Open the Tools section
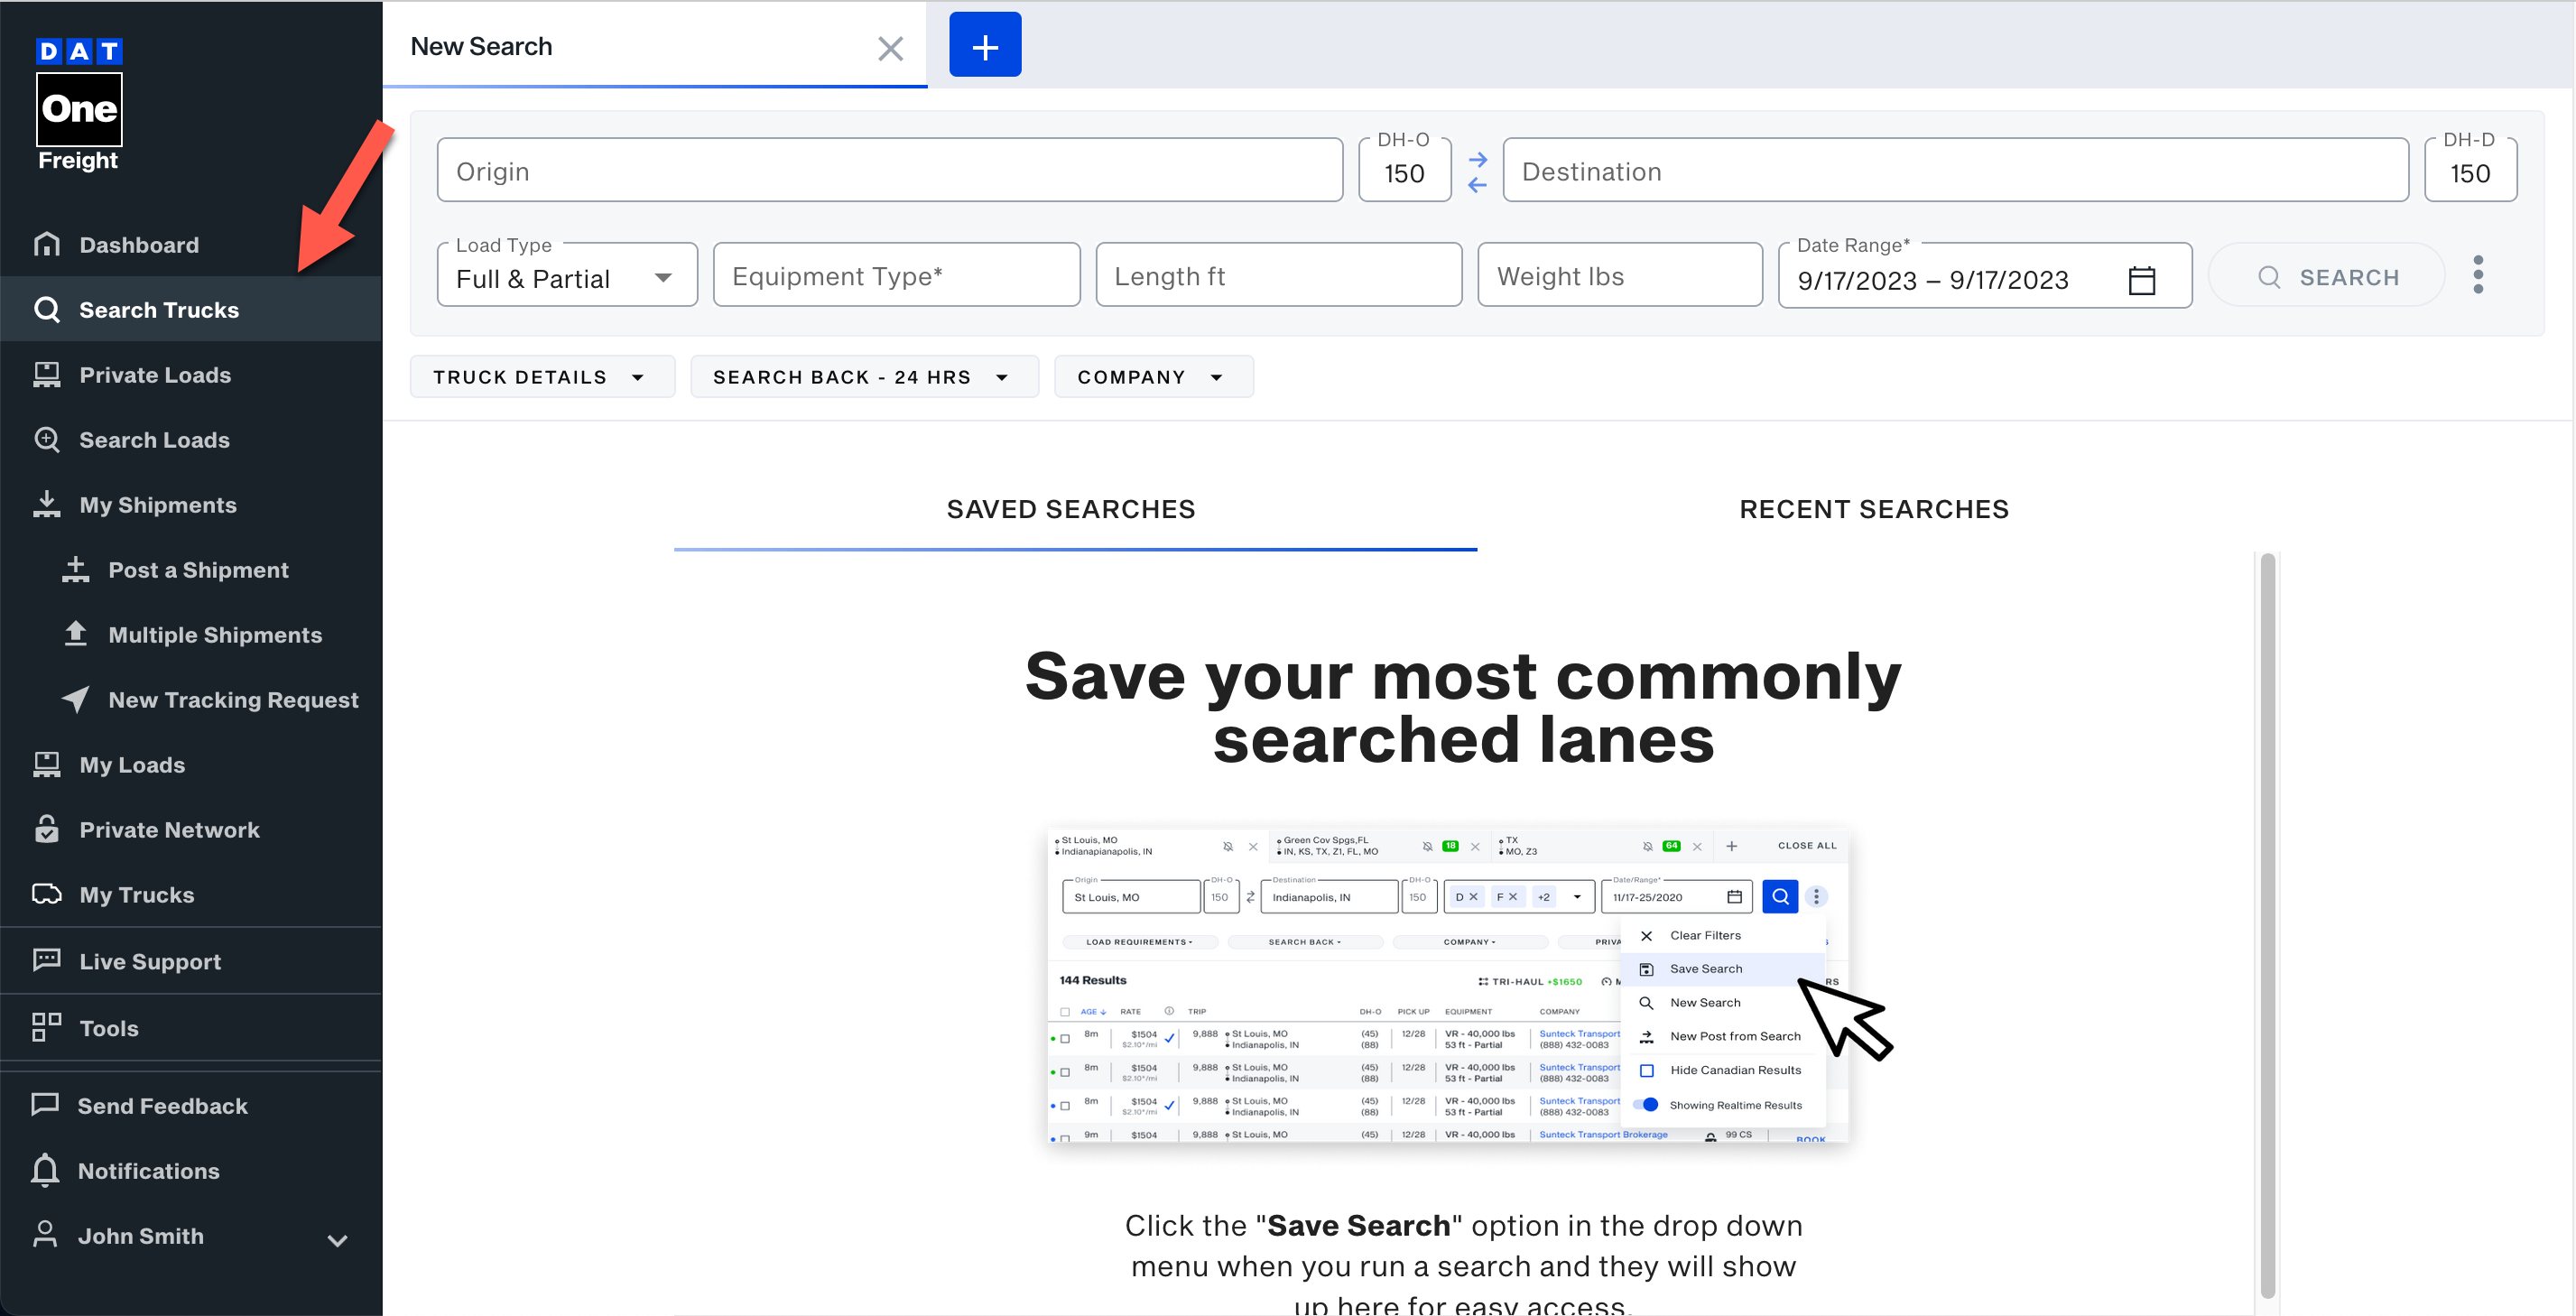Viewport: 2576px width, 1316px height. [x=108, y=1027]
